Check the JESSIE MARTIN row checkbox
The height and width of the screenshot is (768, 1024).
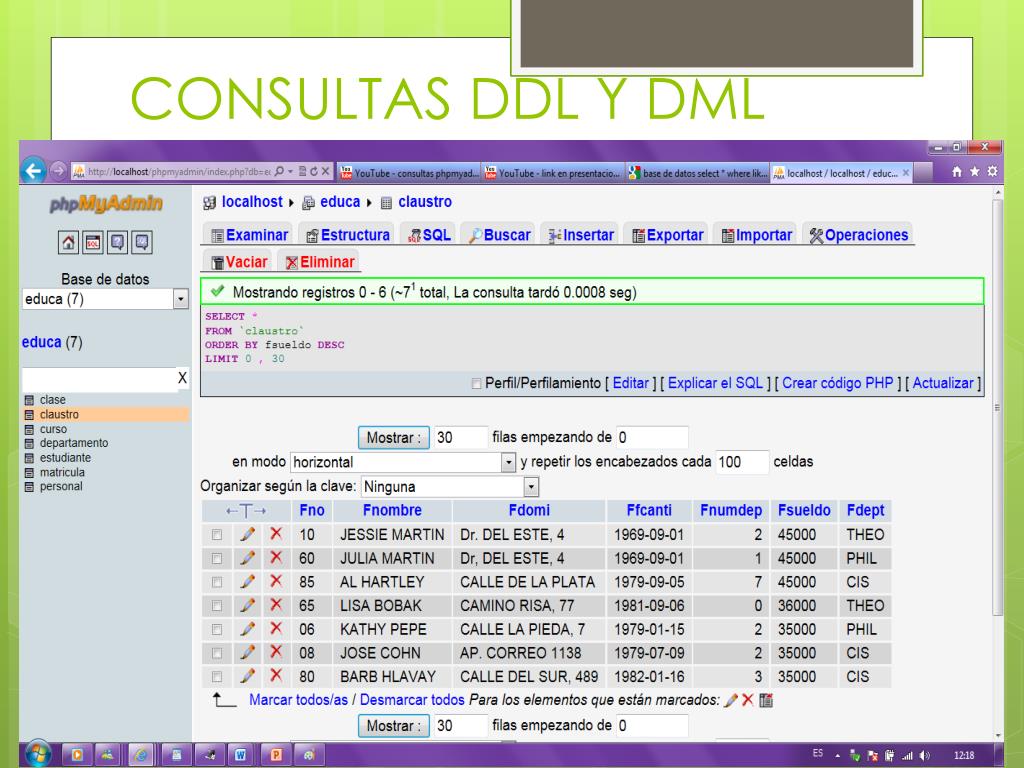pyautogui.click(x=217, y=535)
